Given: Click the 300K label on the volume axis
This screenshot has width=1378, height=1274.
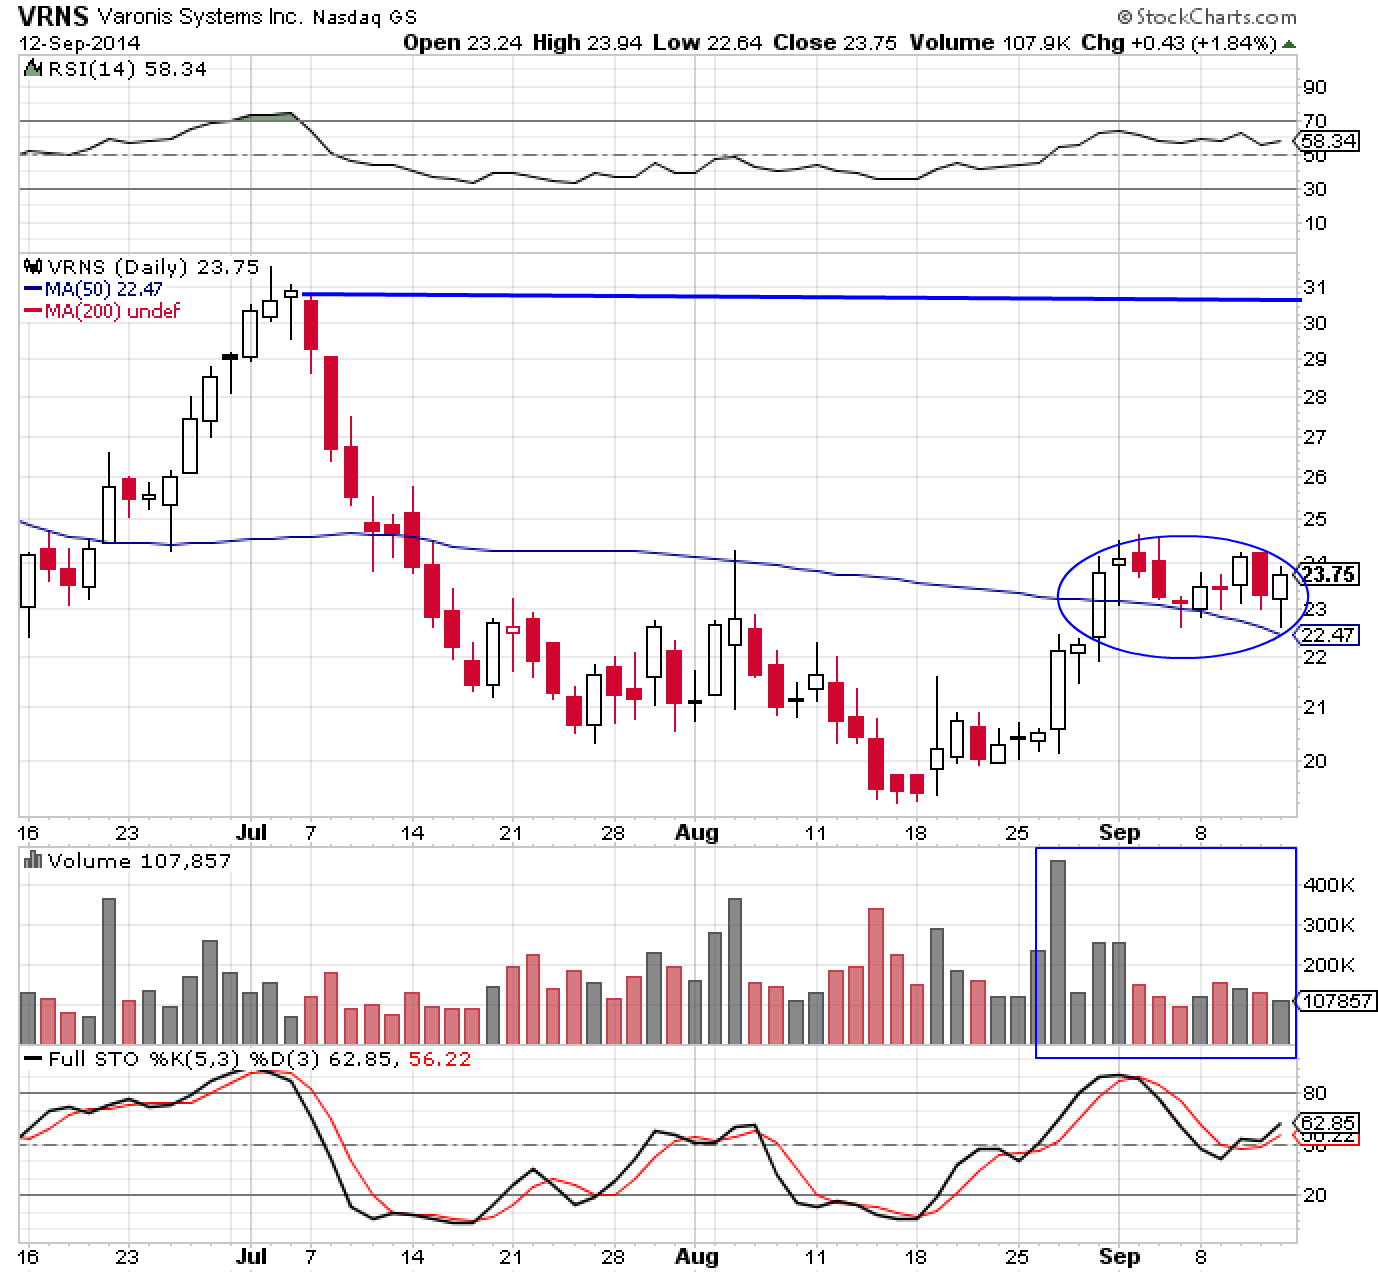Looking at the screenshot, I should click(1328, 925).
